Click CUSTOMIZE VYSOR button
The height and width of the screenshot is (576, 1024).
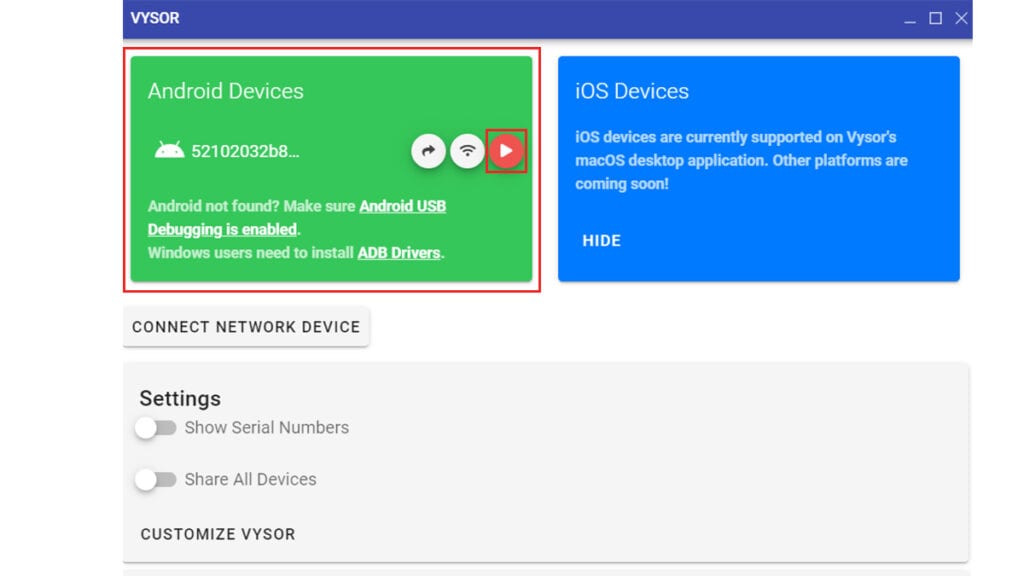tap(218, 534)
